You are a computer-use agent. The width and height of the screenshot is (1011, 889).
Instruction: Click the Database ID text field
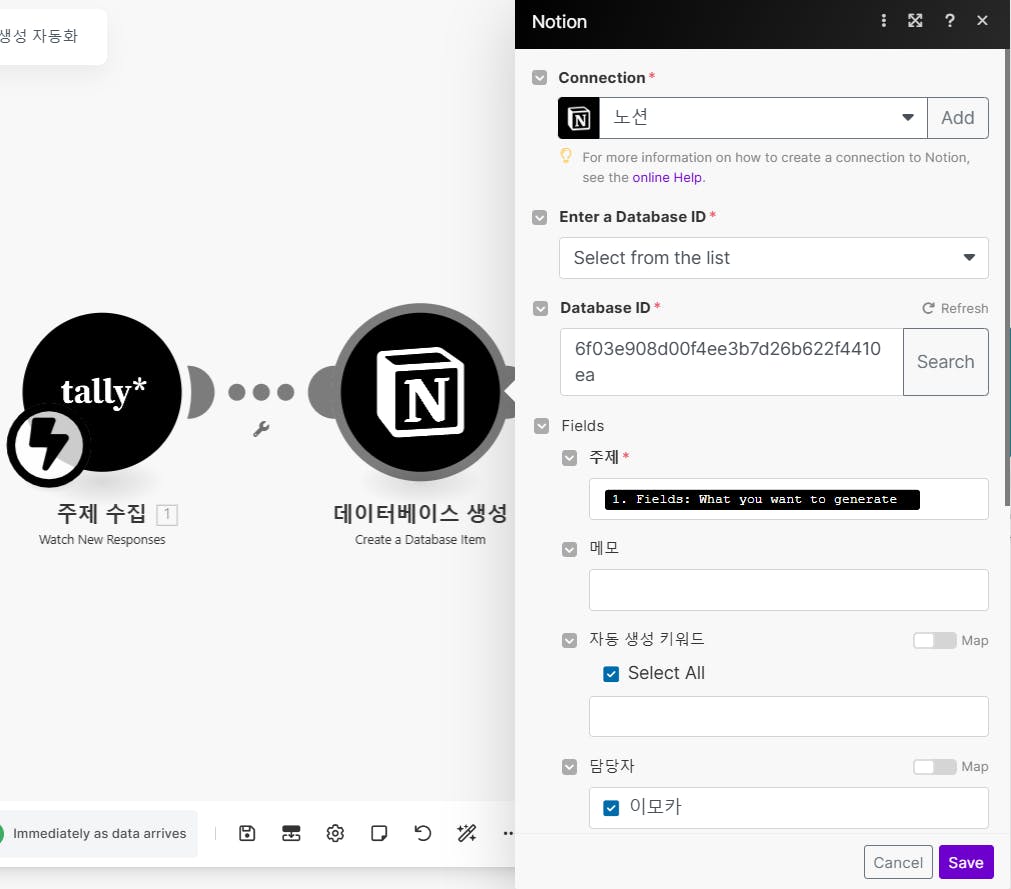[731, 362]
